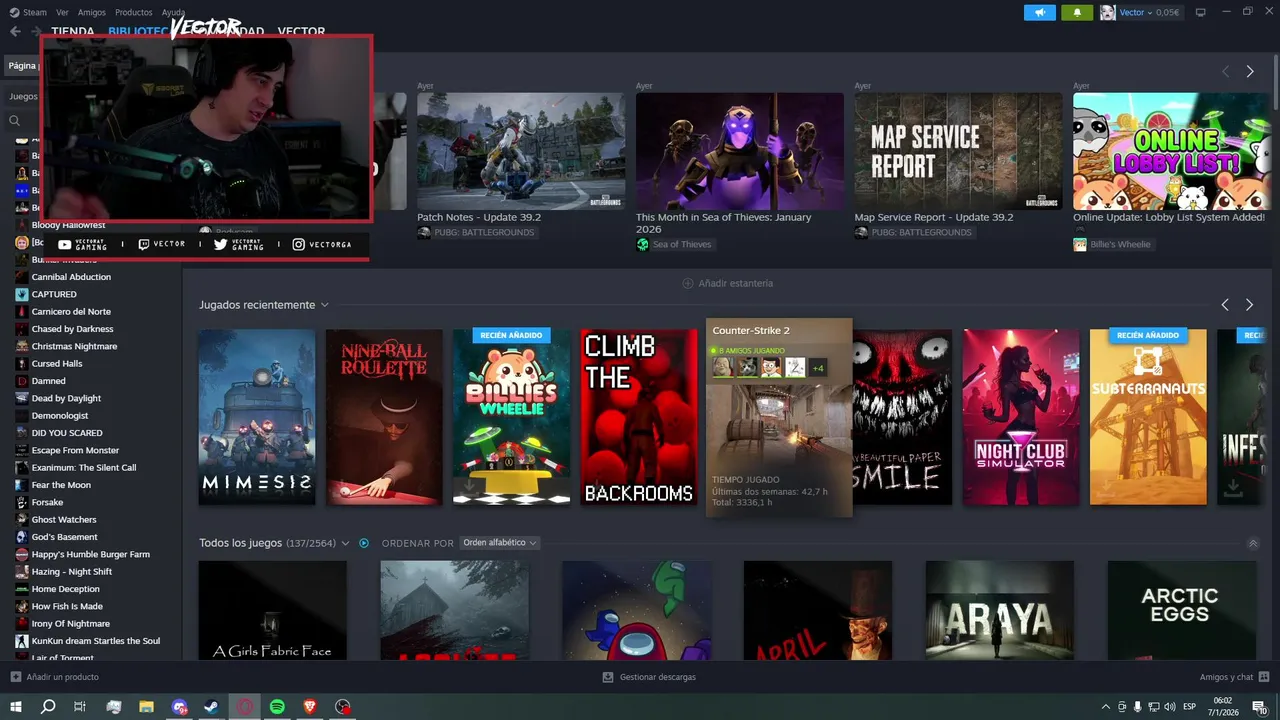Show hidden system tray icons chevron
The image size is (1280, 720).
click(1106, 707)
